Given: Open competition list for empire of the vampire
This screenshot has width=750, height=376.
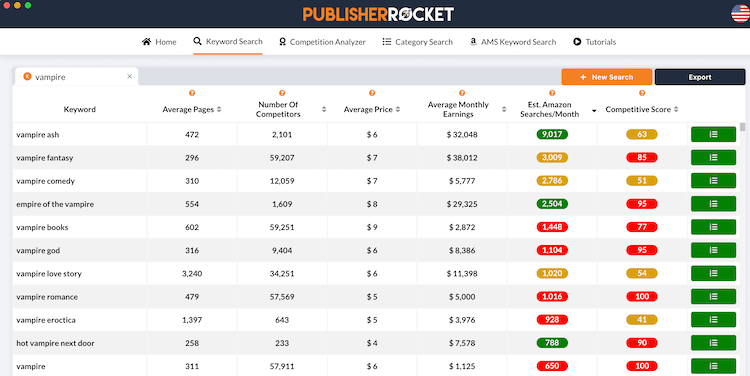Looking at the screenshot, I should click(713, 204).
